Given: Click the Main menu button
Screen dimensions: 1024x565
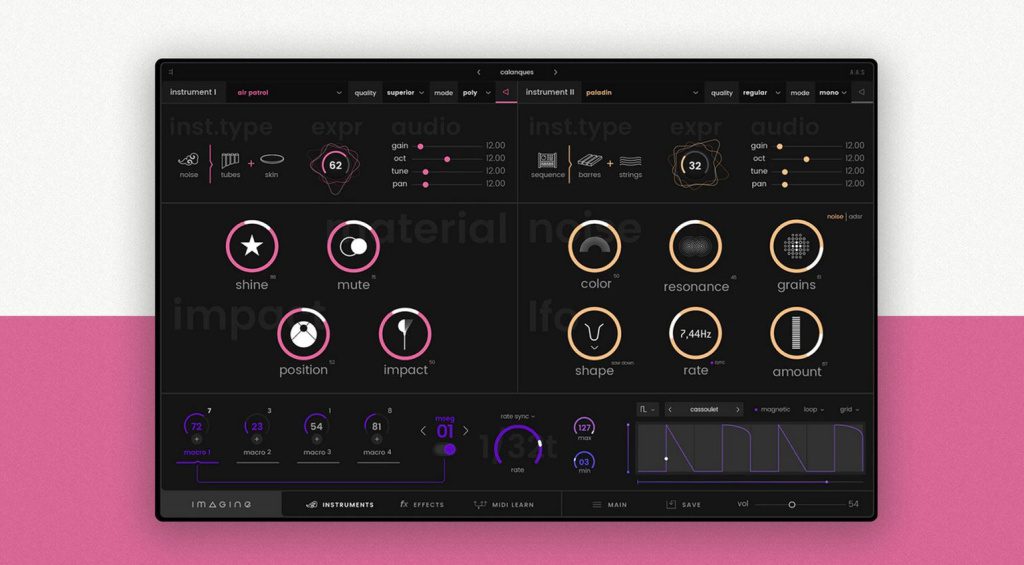Looking at the screenshot, I should (609, 505).
